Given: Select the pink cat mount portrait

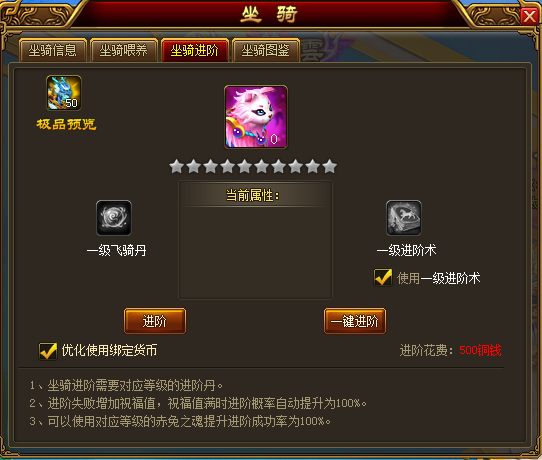Looking at the screenshot, I should pyautogui.click(x=256, y=117).
